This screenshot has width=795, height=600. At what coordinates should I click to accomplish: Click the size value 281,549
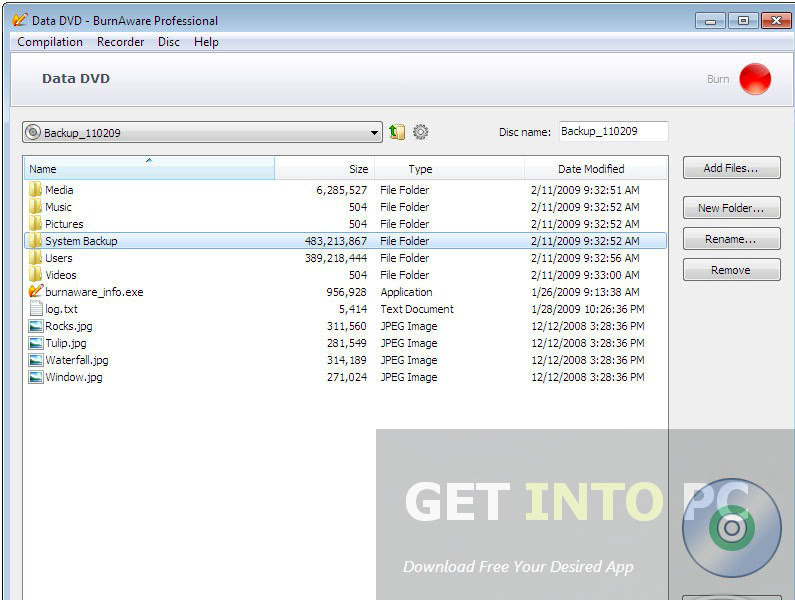tap(346, 343)
